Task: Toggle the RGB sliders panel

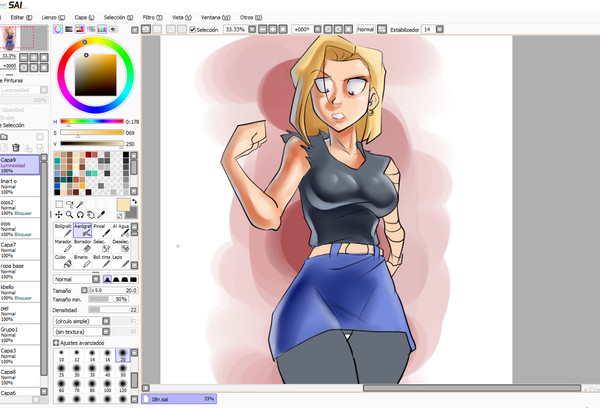Action: (69, 29)
